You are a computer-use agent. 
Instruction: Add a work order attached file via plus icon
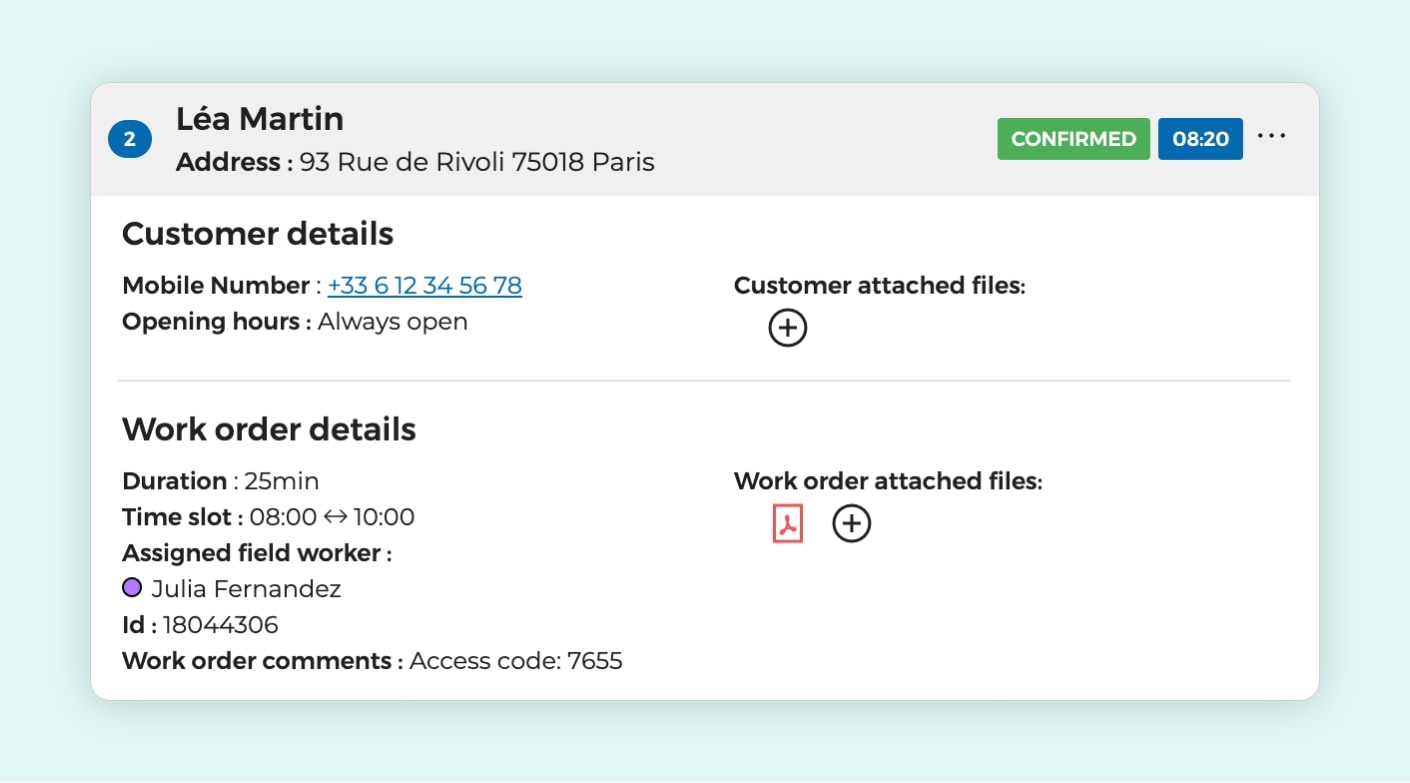coord(851,522)
